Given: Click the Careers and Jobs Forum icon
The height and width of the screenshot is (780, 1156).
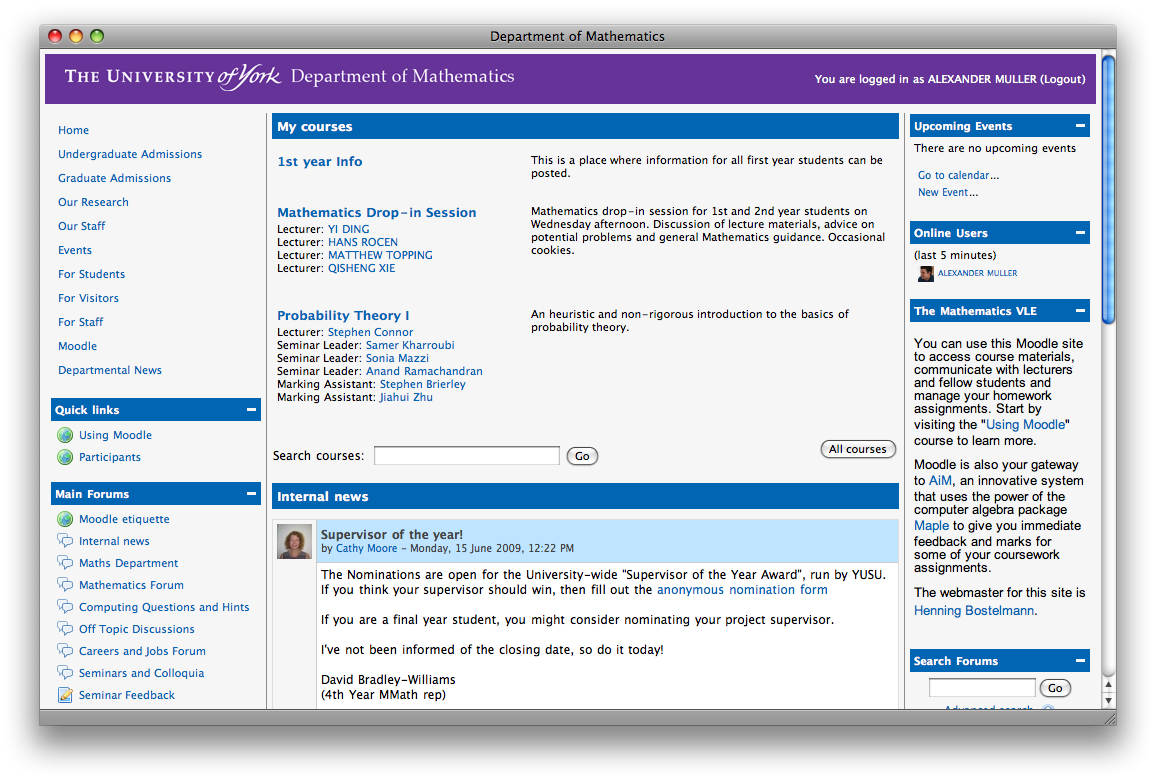Looking at the screenshot, I should (x=65, y=651).
